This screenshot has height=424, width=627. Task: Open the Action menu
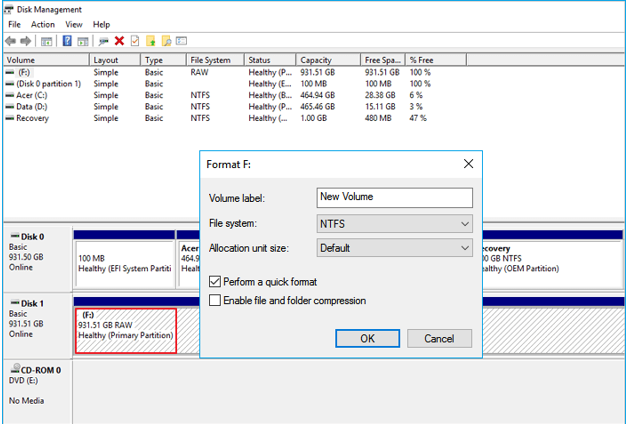tap(43, 24)
